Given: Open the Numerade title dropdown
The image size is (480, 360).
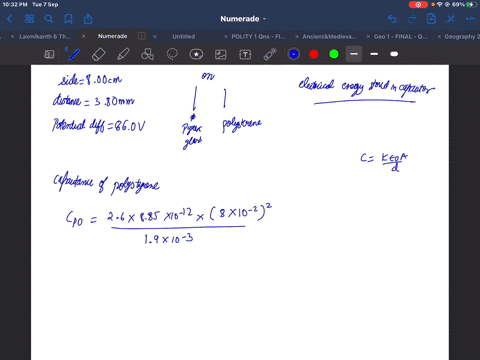Looking at the screenshot, I should coord(243,19).
